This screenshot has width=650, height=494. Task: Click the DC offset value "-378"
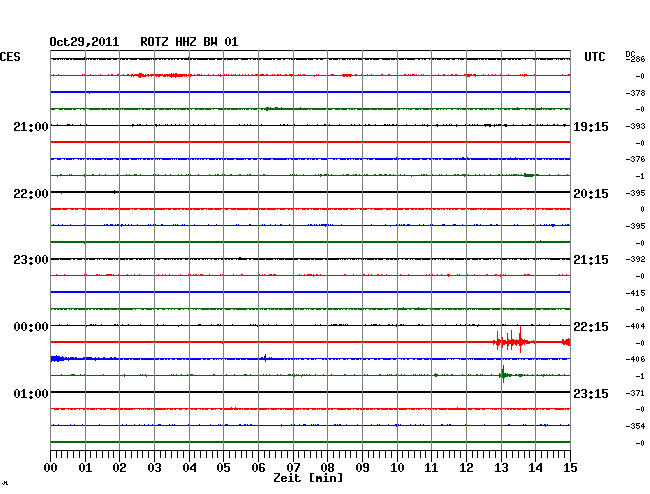click(636, 93)
